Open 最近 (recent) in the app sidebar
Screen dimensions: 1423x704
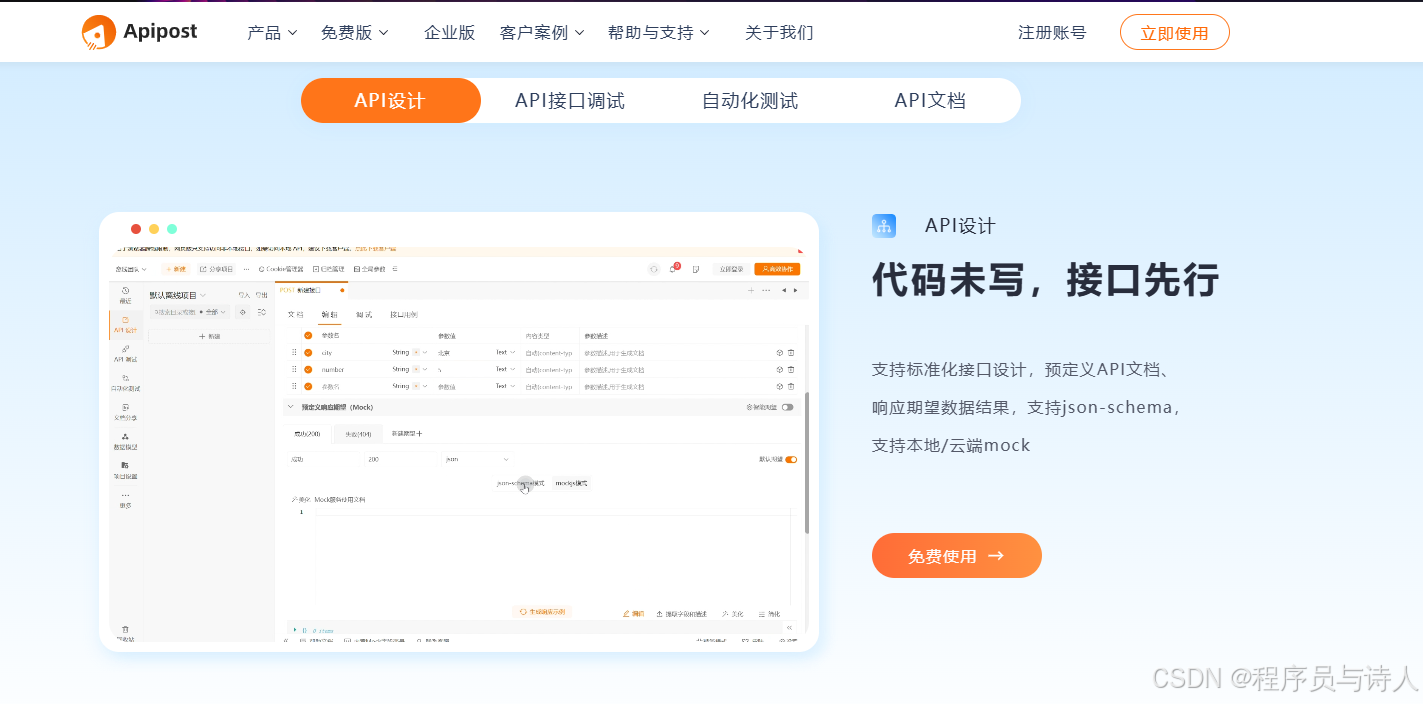(x=125, y=295)
